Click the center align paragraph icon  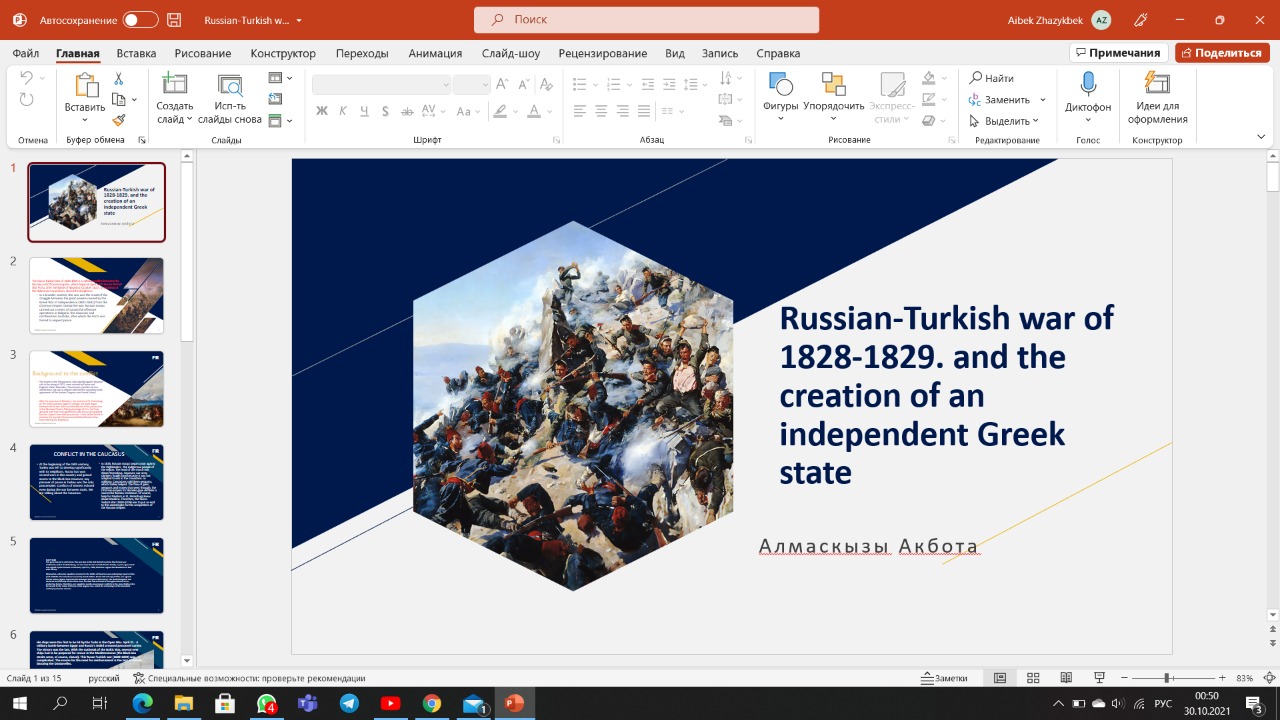coord(601,111)
